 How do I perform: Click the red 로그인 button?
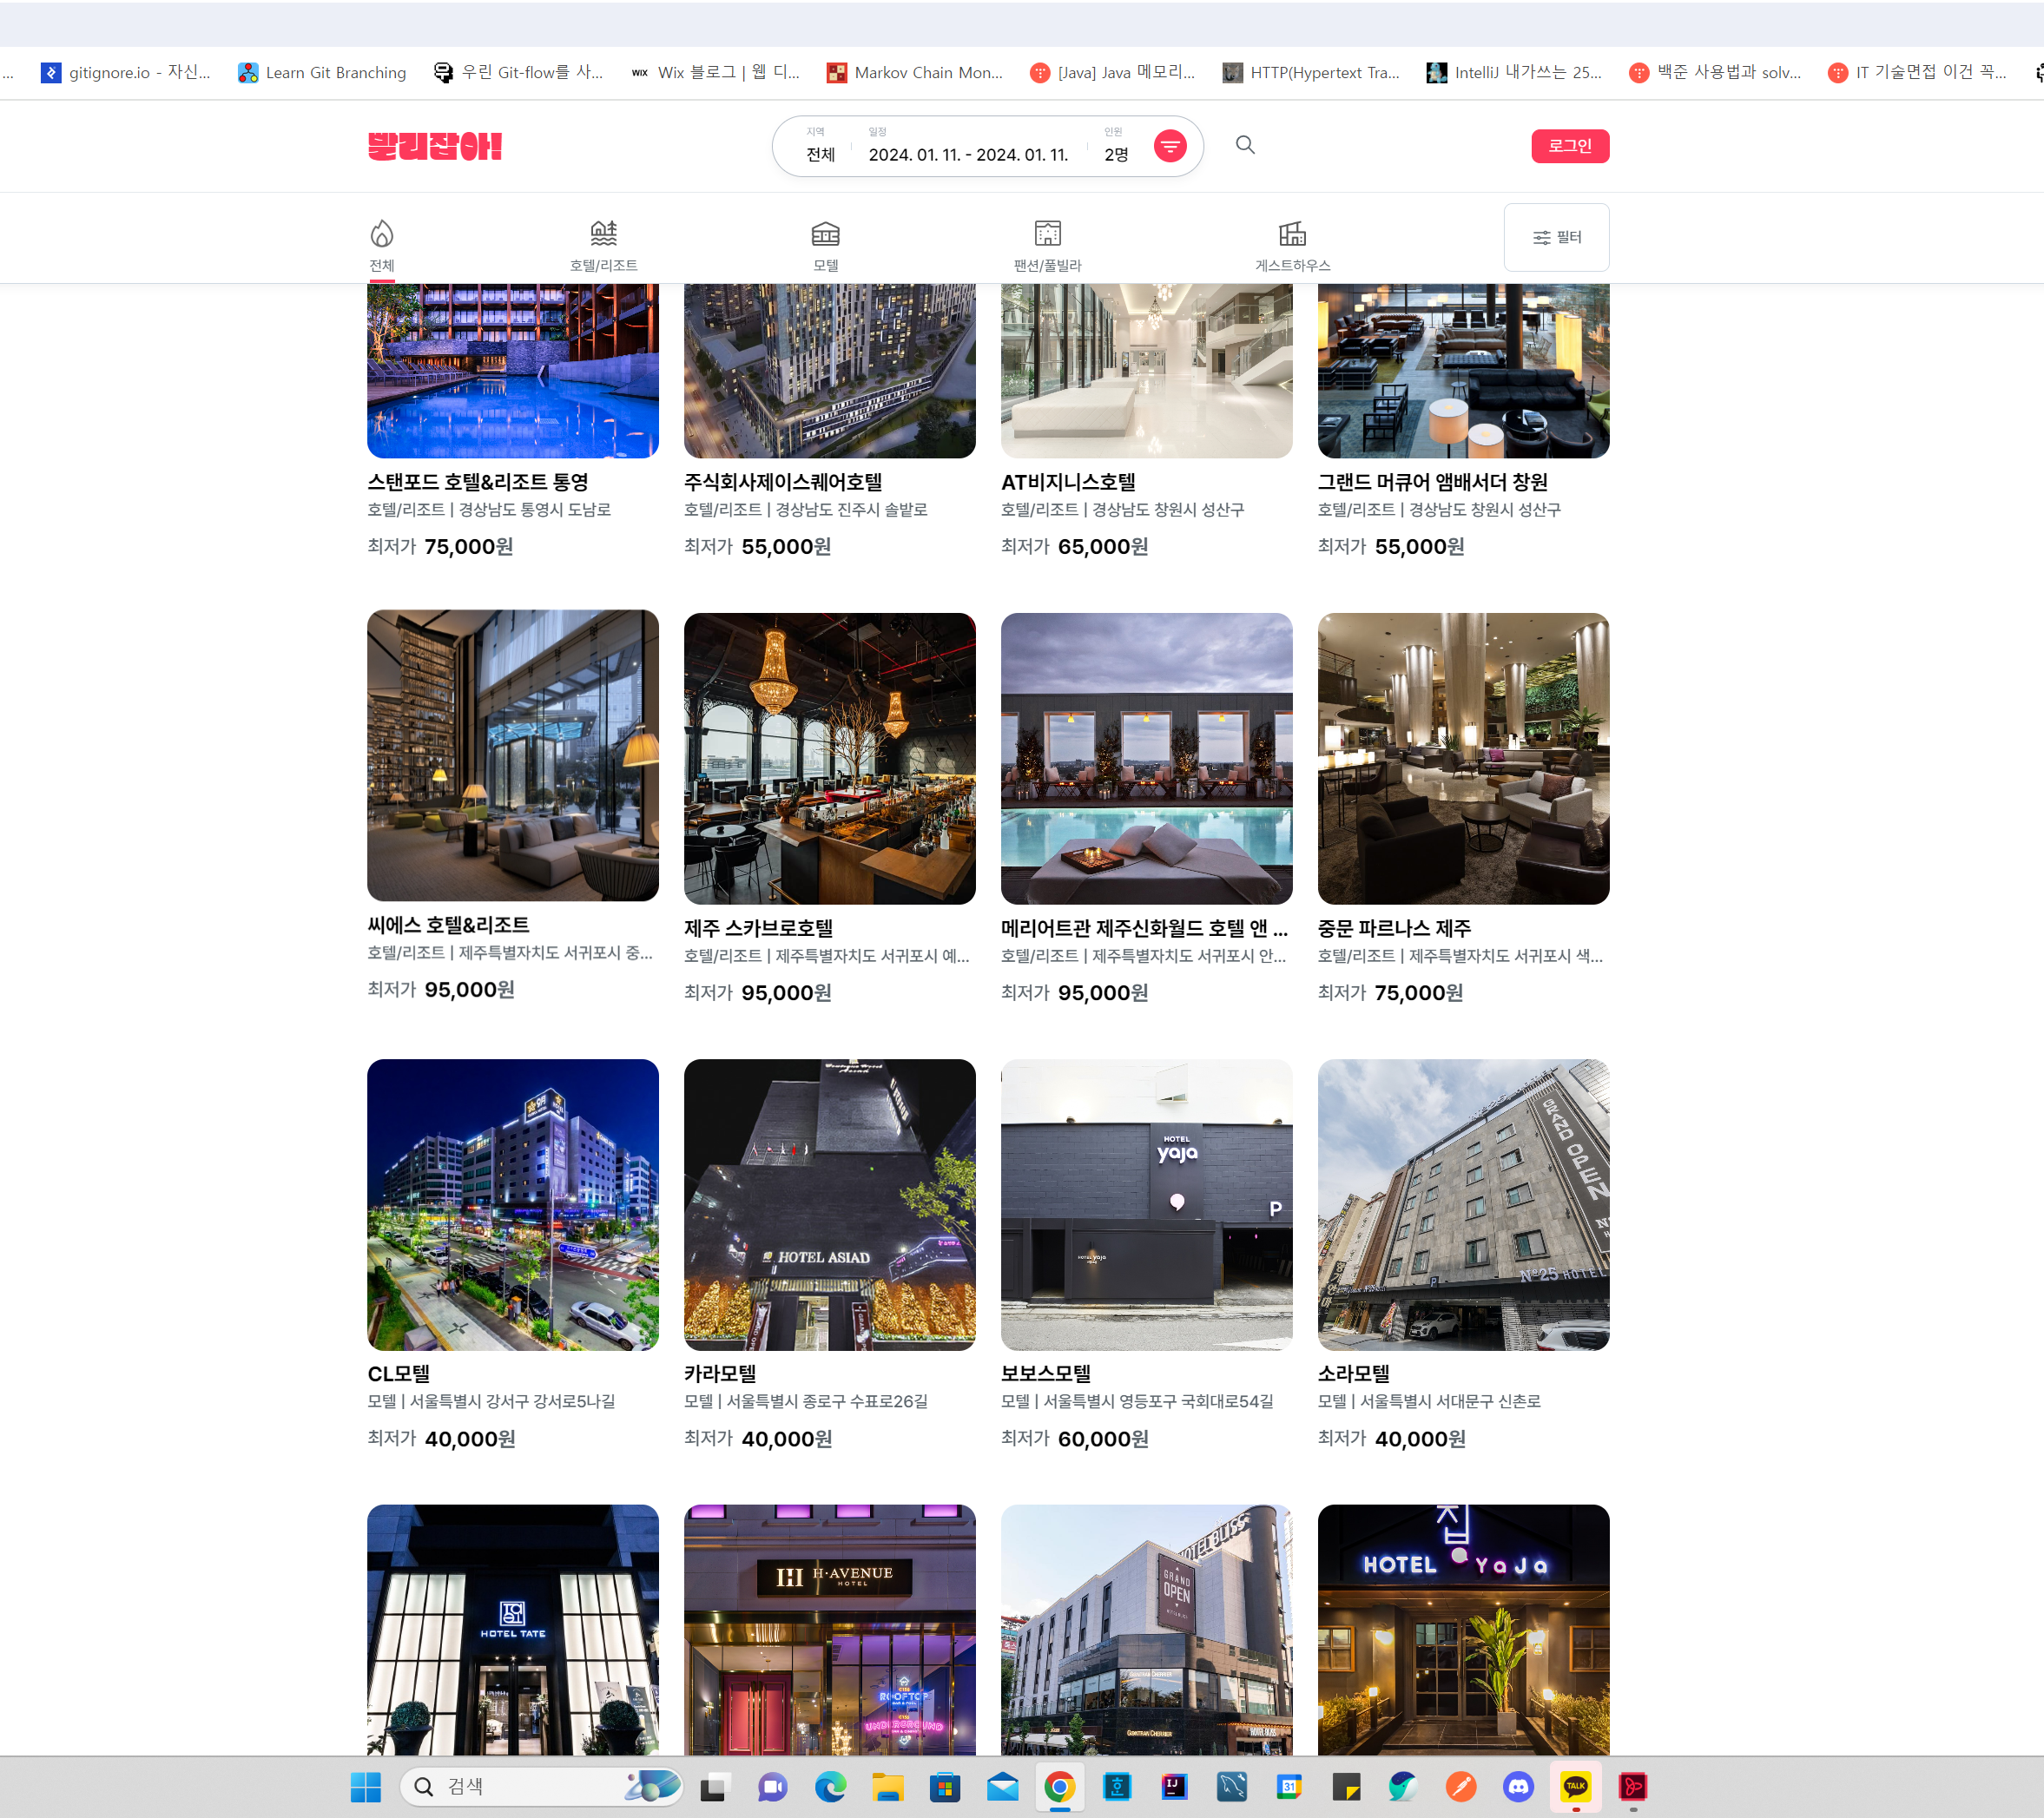(x=1569, y=146)
